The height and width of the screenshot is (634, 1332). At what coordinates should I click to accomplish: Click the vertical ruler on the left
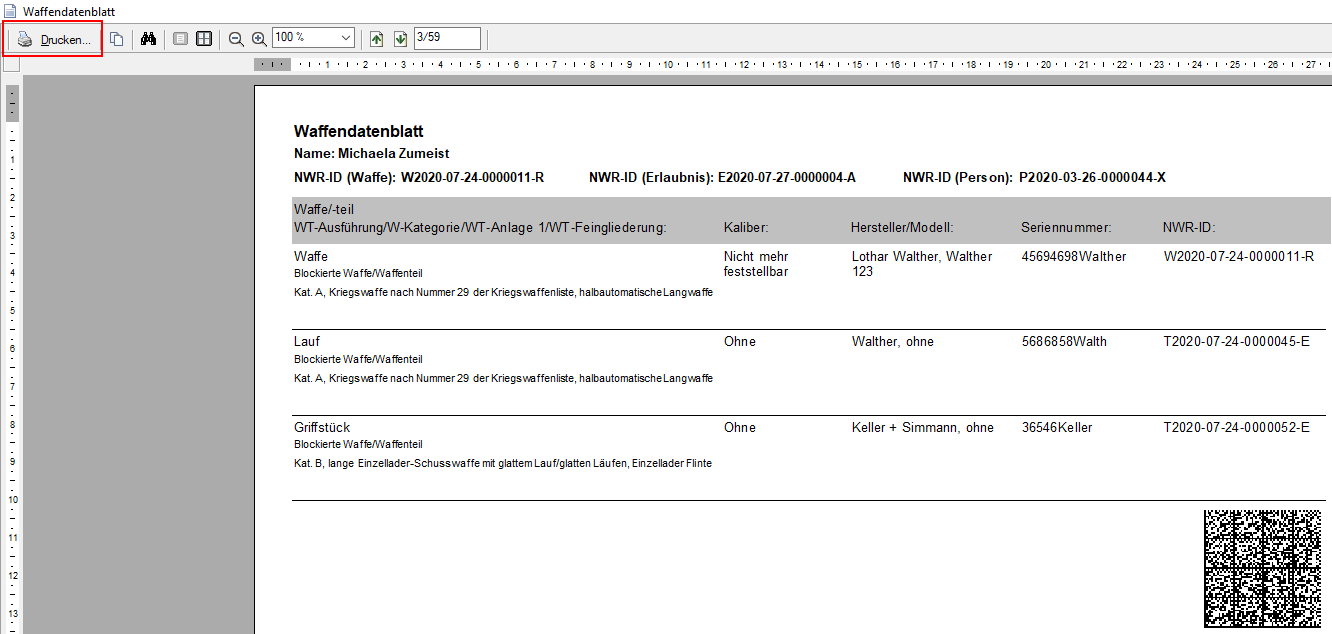point(11,350)
